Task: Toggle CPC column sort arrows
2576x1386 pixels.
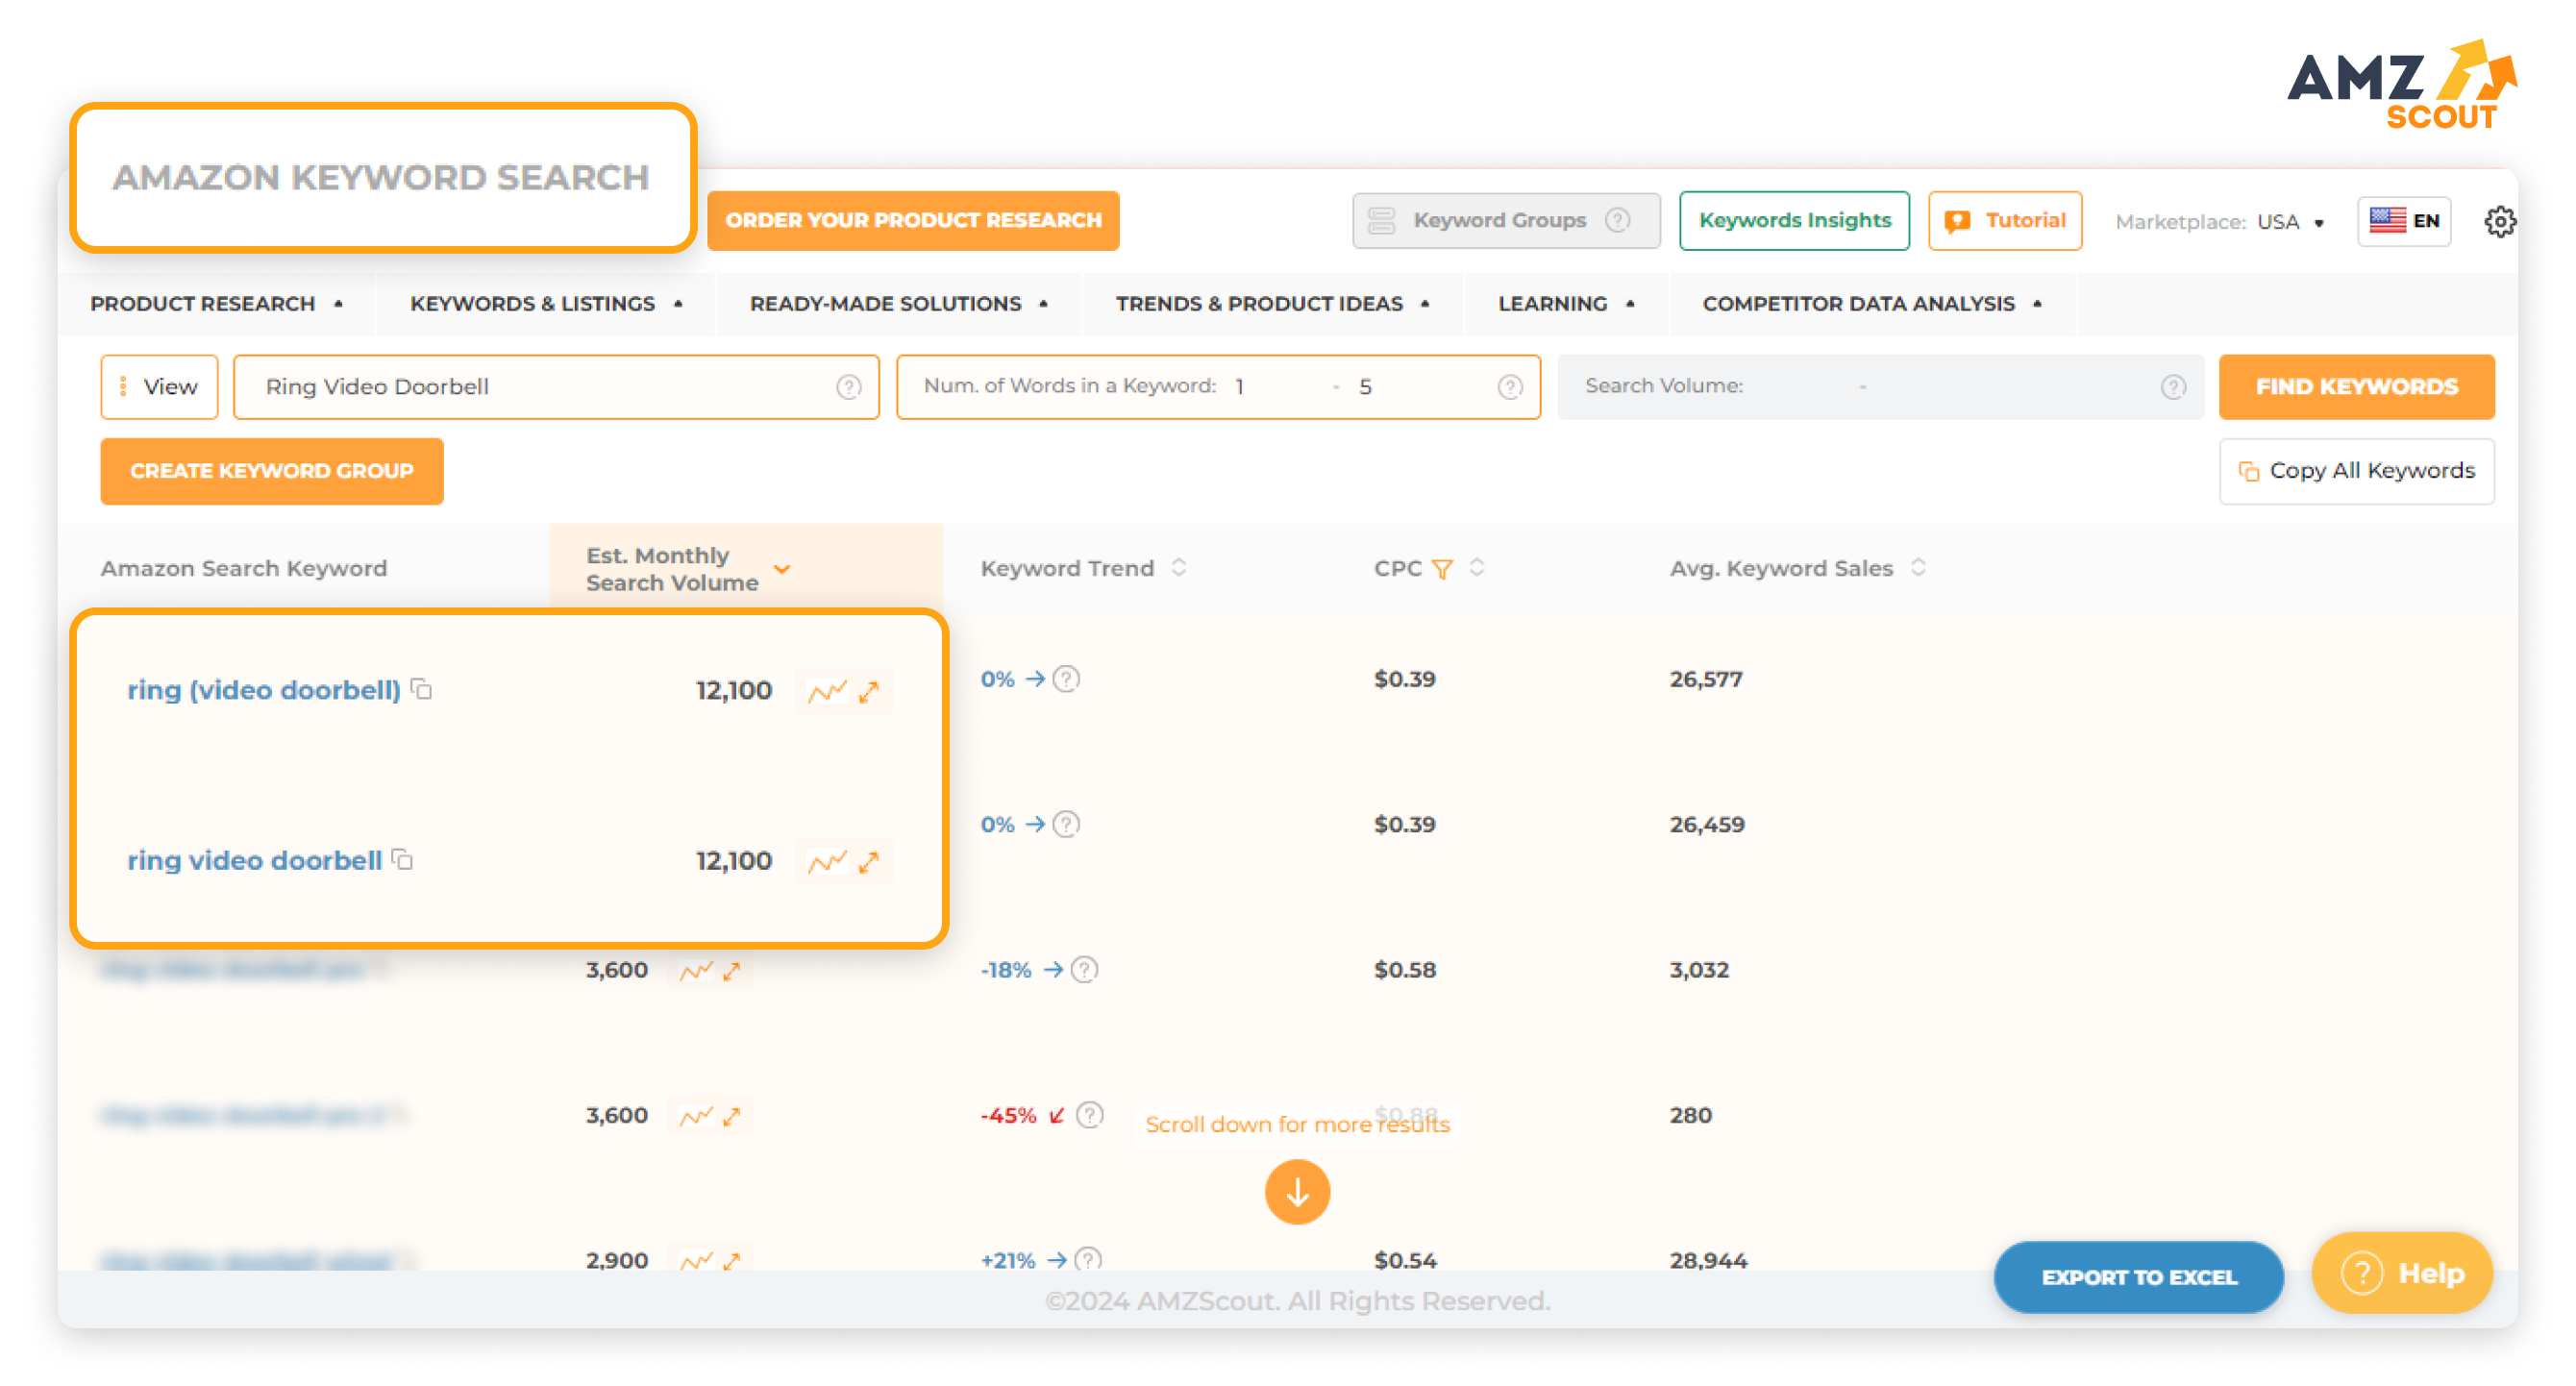Action: point(1477,568)
